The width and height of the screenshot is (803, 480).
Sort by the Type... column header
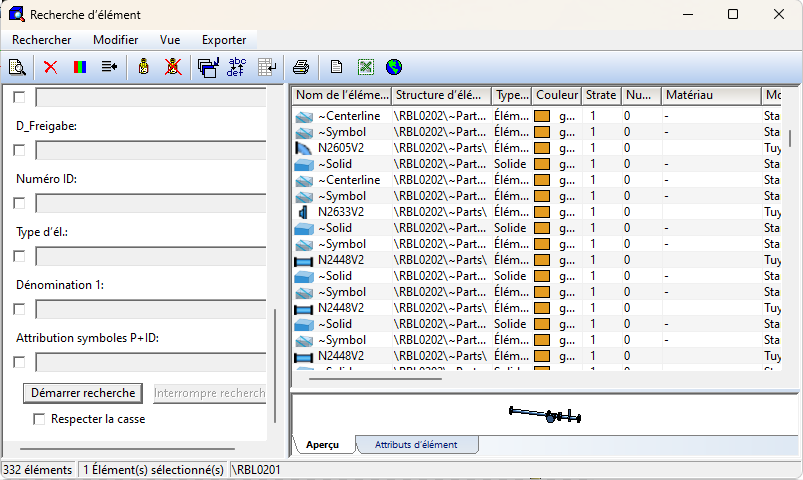pyautogui.click(x=512, y=95)
